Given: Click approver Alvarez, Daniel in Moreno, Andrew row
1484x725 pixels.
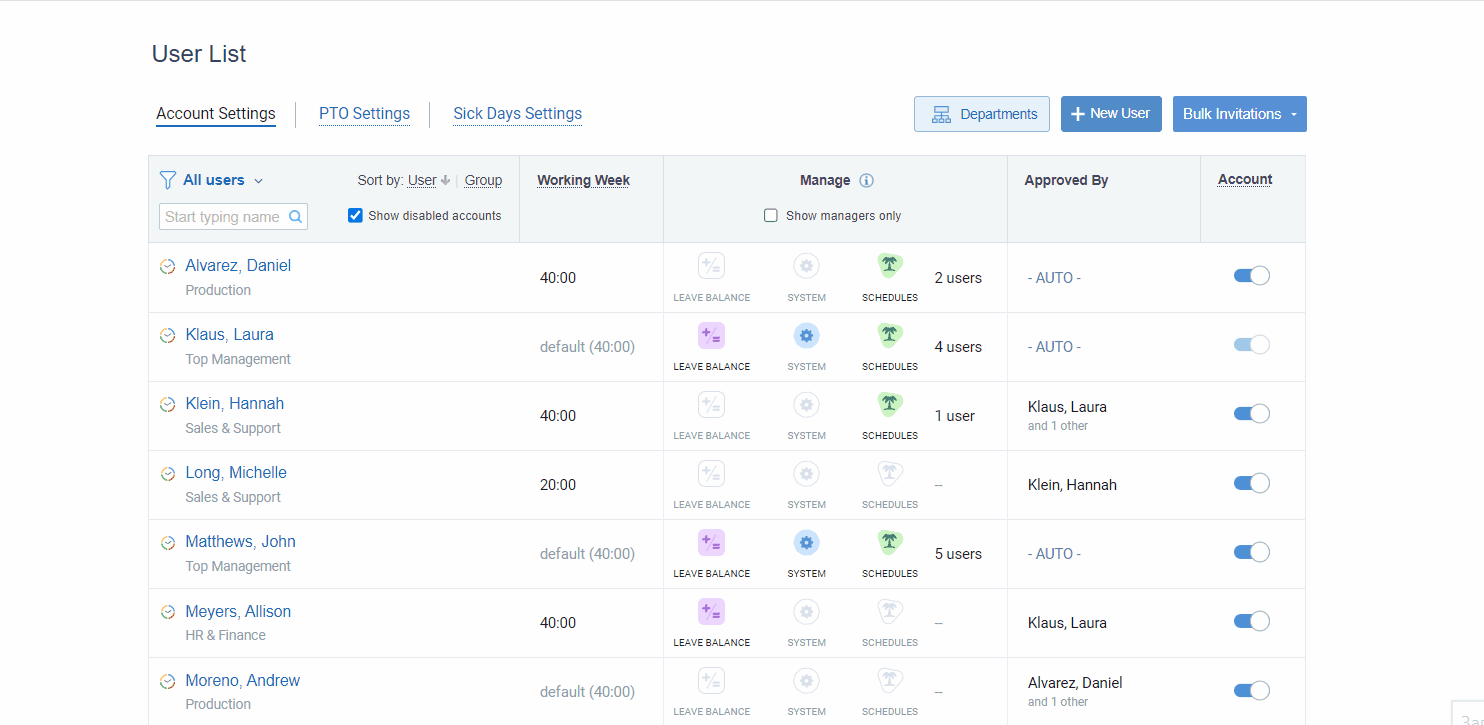Looking at the screenshot, I should [1075, 683].
